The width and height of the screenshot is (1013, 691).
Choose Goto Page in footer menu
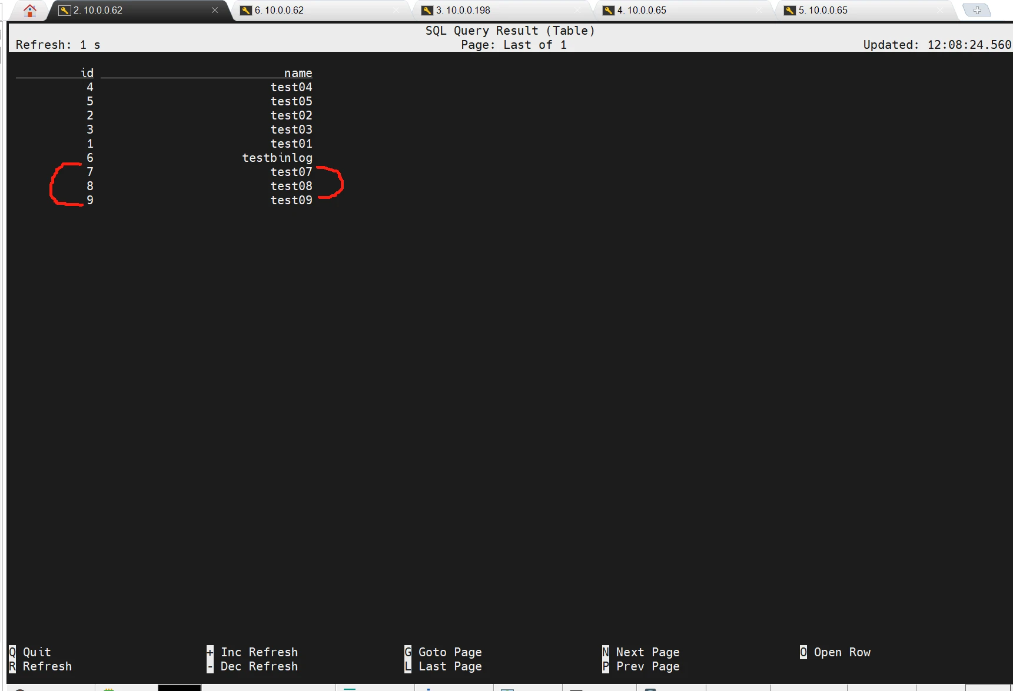pos(449,652)
